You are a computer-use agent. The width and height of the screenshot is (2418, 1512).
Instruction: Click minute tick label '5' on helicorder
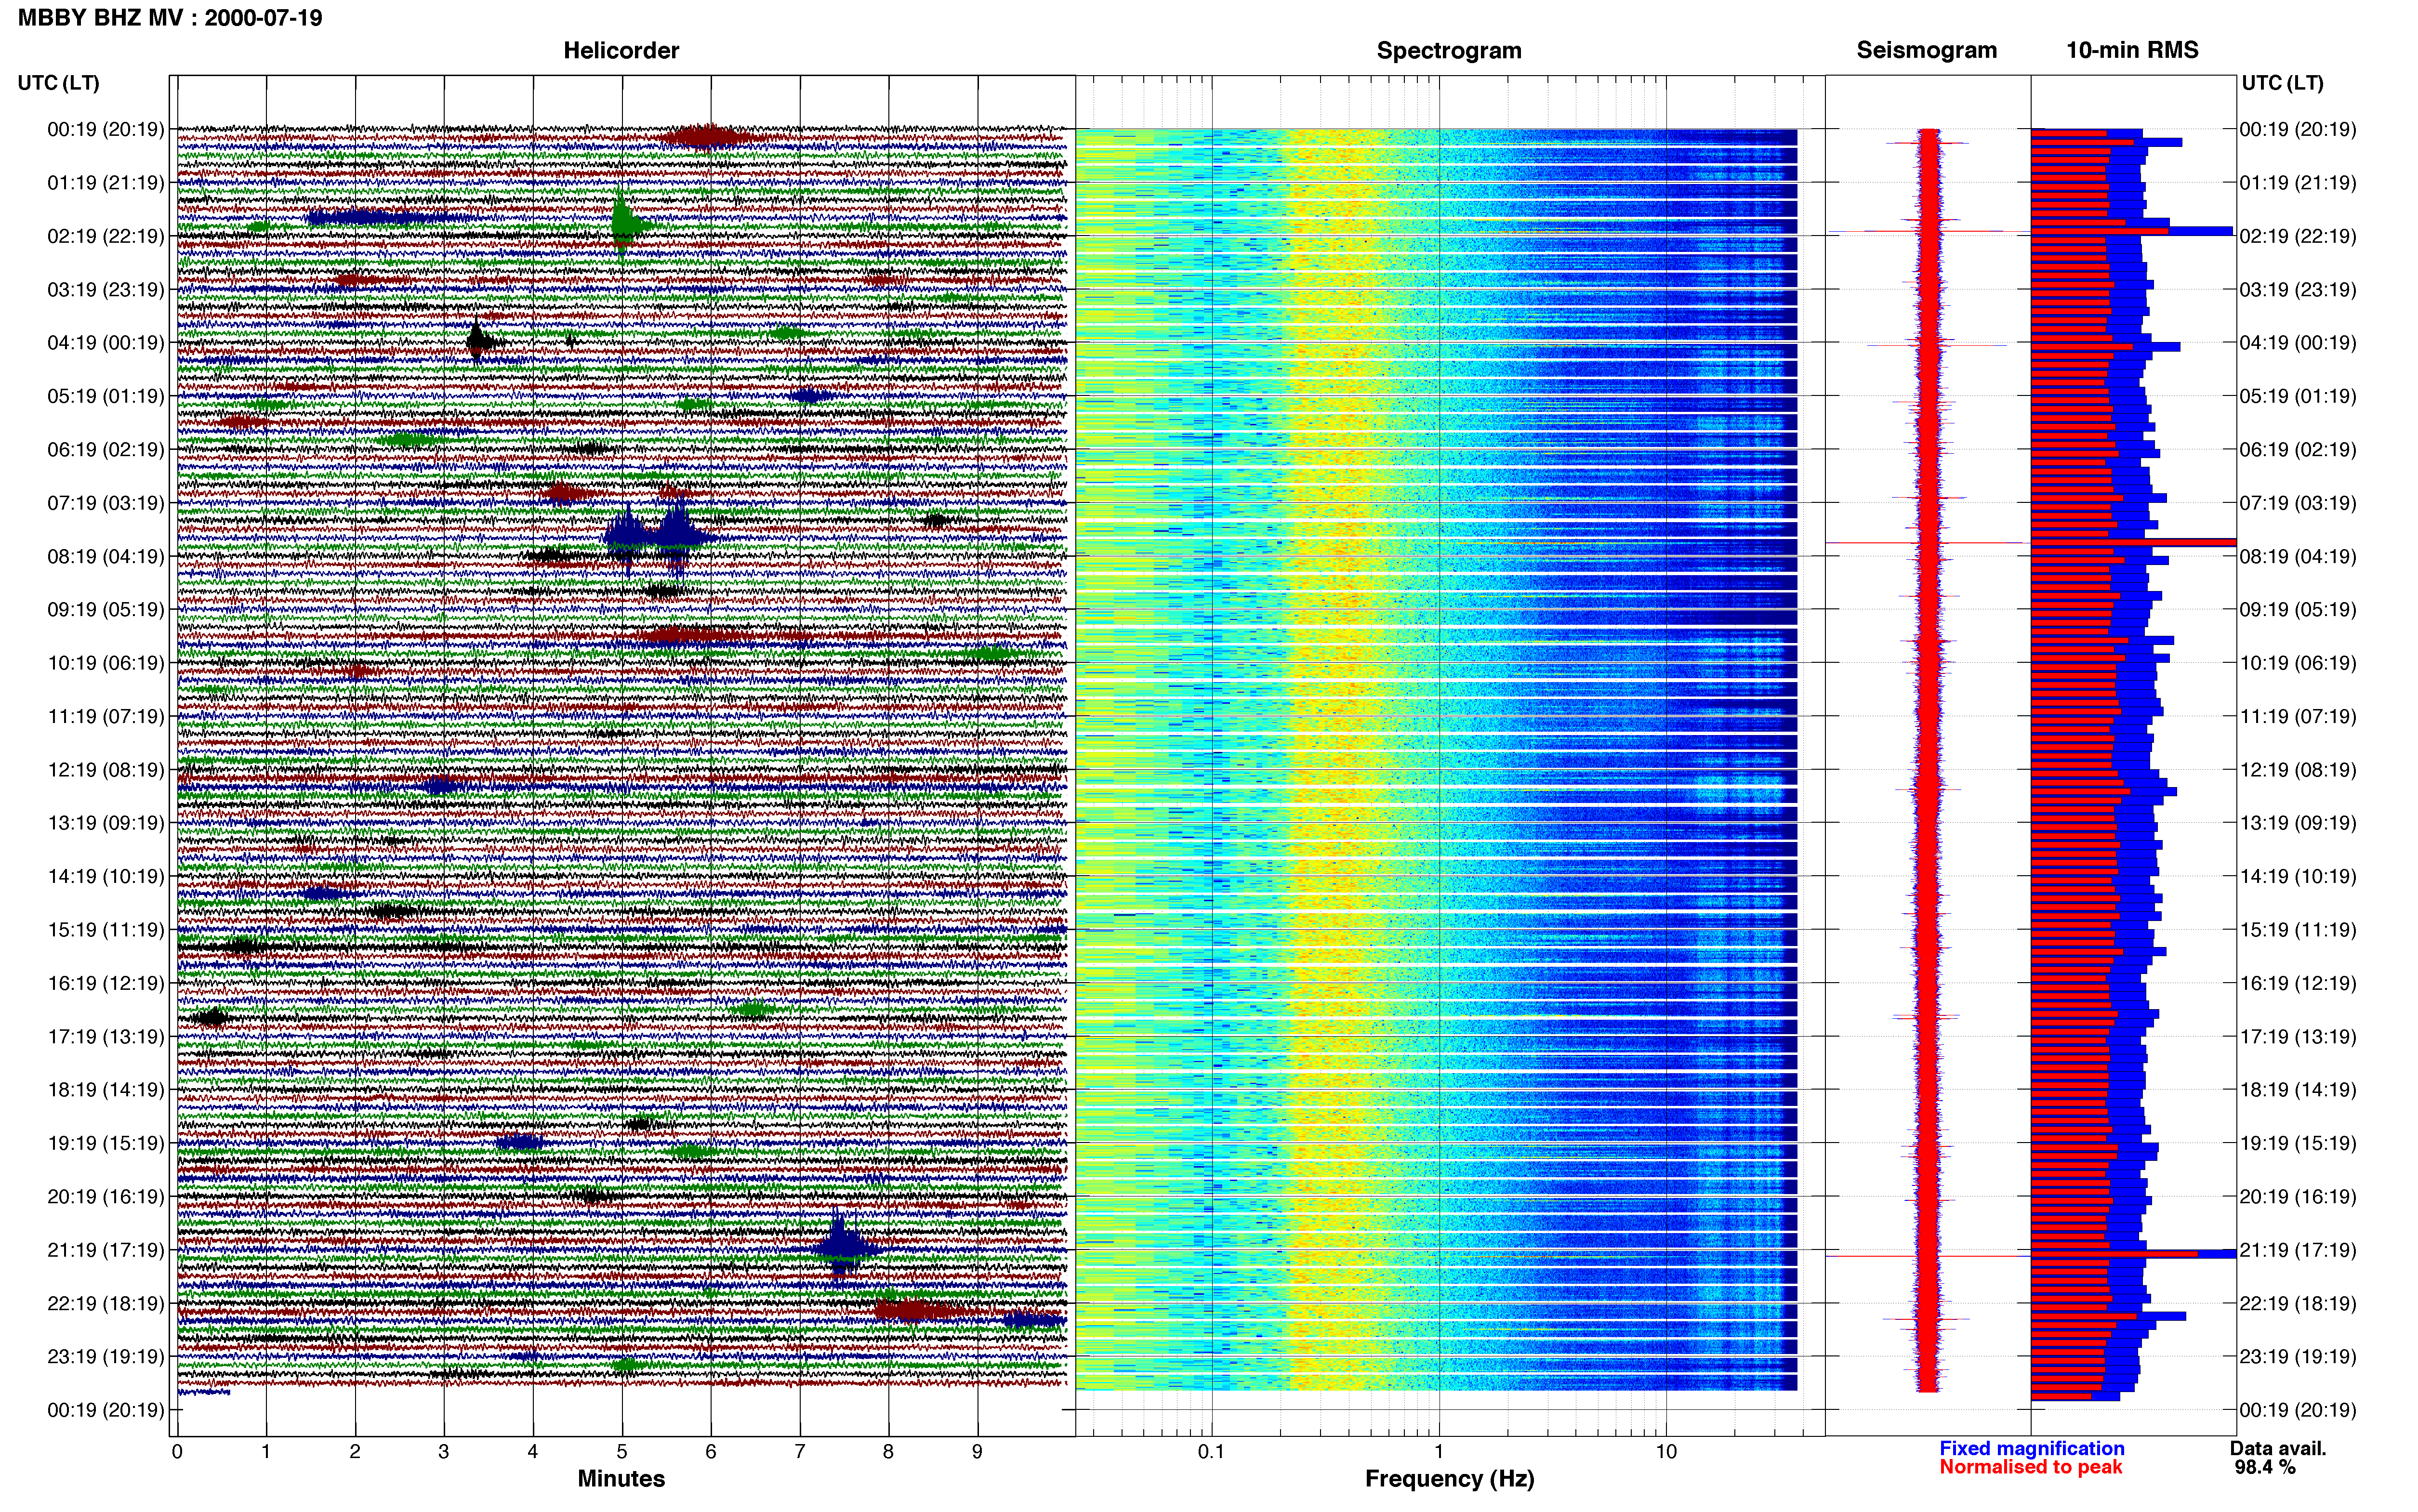622,1451
